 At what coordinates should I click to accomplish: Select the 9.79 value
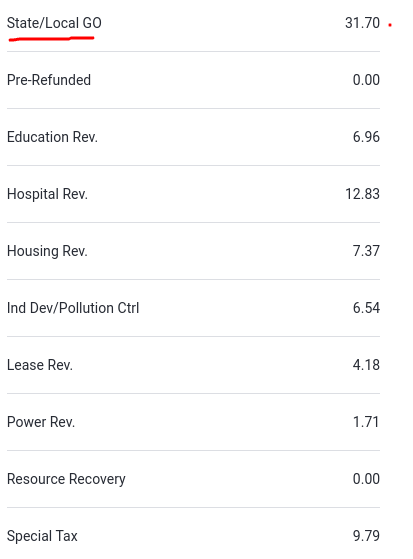point(366,536)
